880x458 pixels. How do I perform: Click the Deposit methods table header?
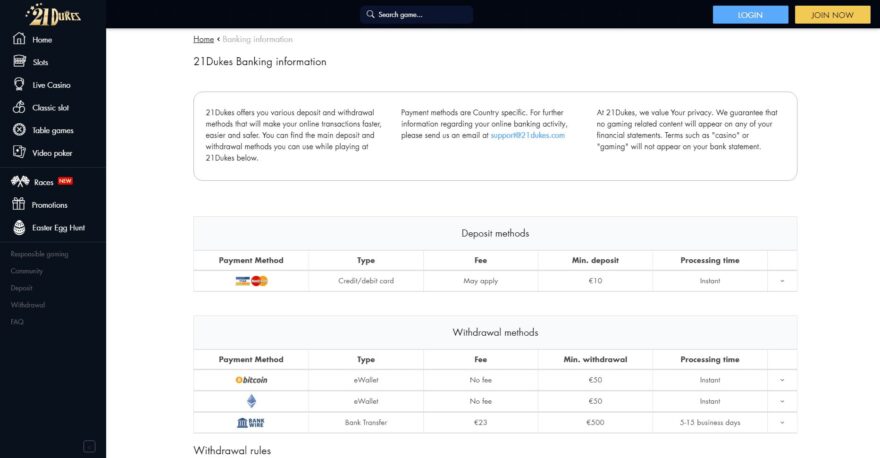pyautogui.click(x=495, y=233)
